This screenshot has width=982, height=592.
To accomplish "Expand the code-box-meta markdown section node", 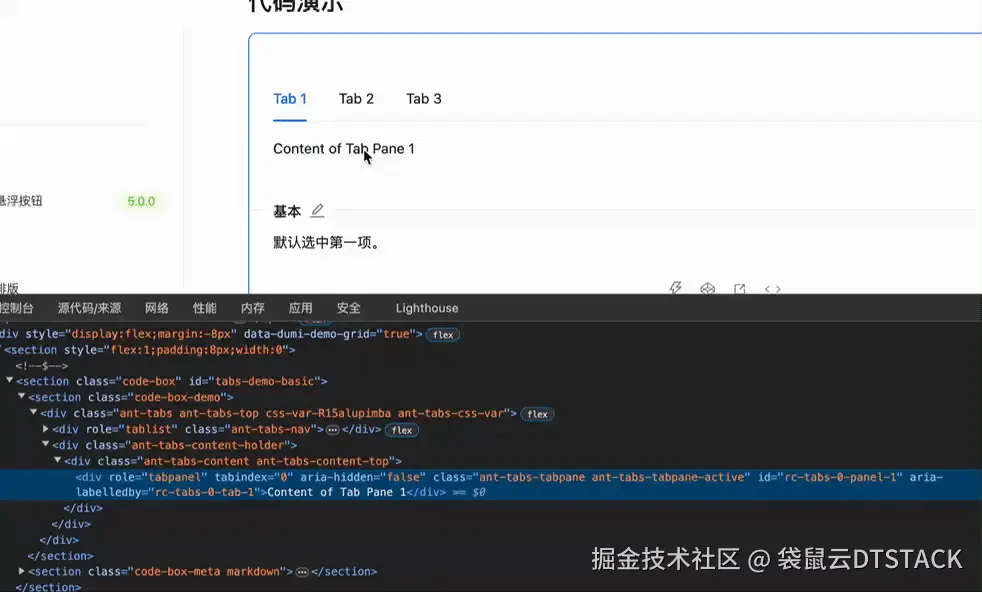I will [22, 571].
